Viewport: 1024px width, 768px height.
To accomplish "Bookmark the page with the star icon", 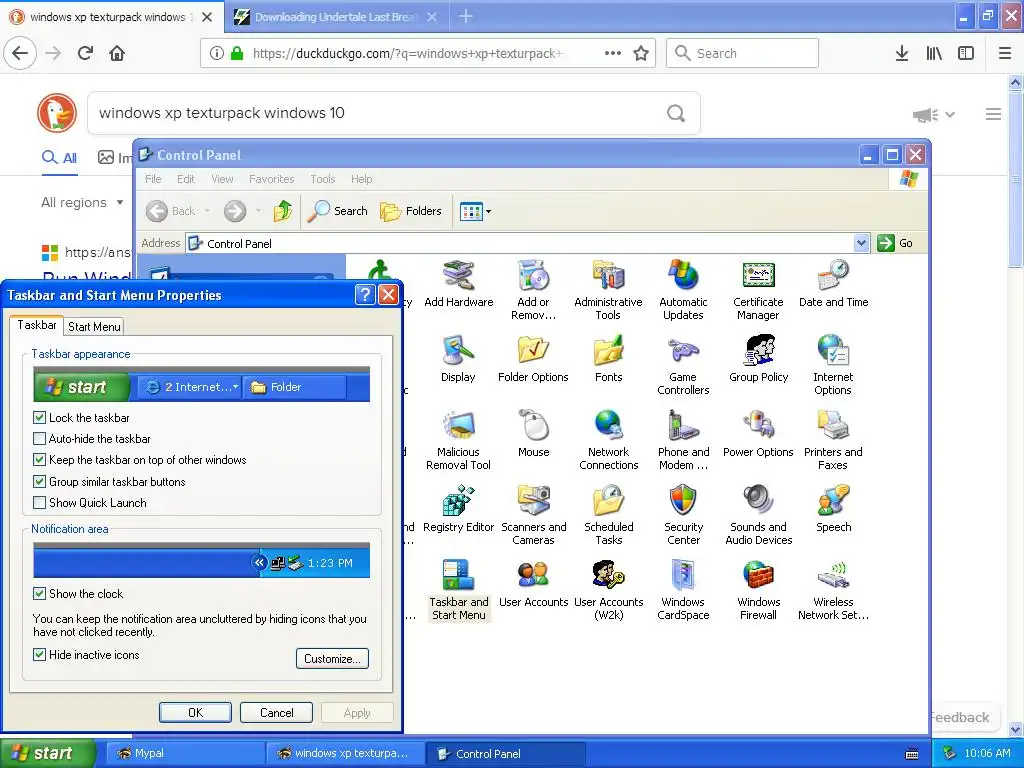I will click(641, 53).
